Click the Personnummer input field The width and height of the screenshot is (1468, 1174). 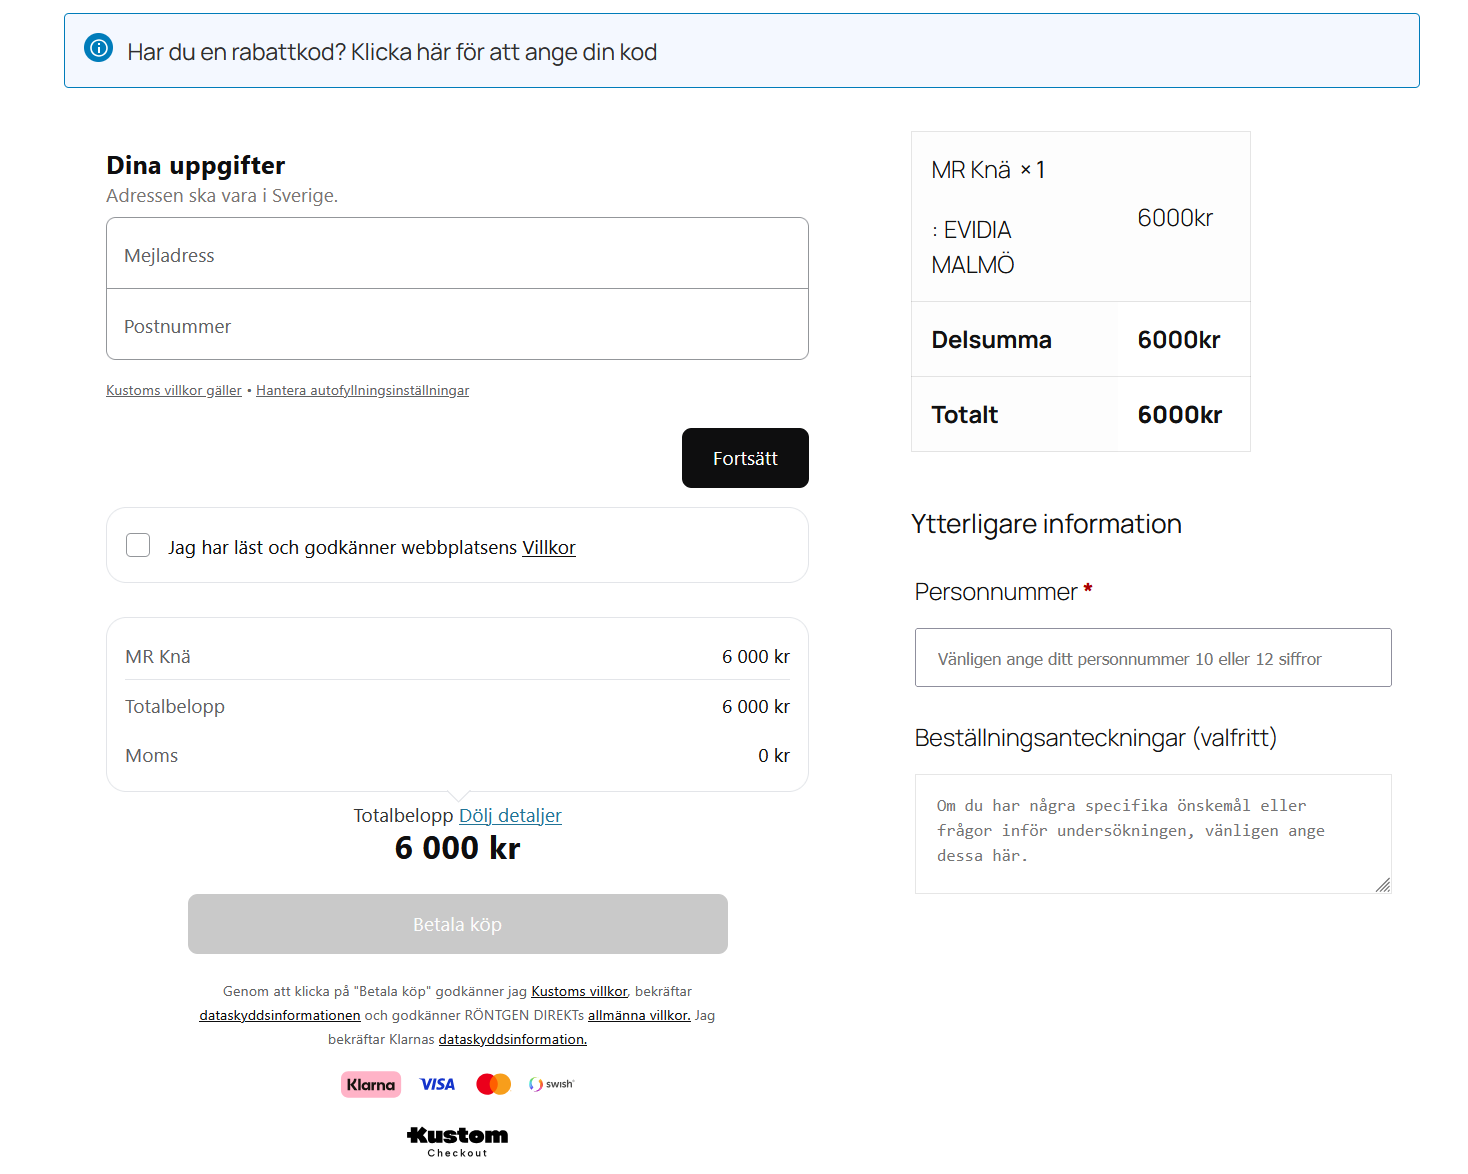click(x=1152, y=657)
